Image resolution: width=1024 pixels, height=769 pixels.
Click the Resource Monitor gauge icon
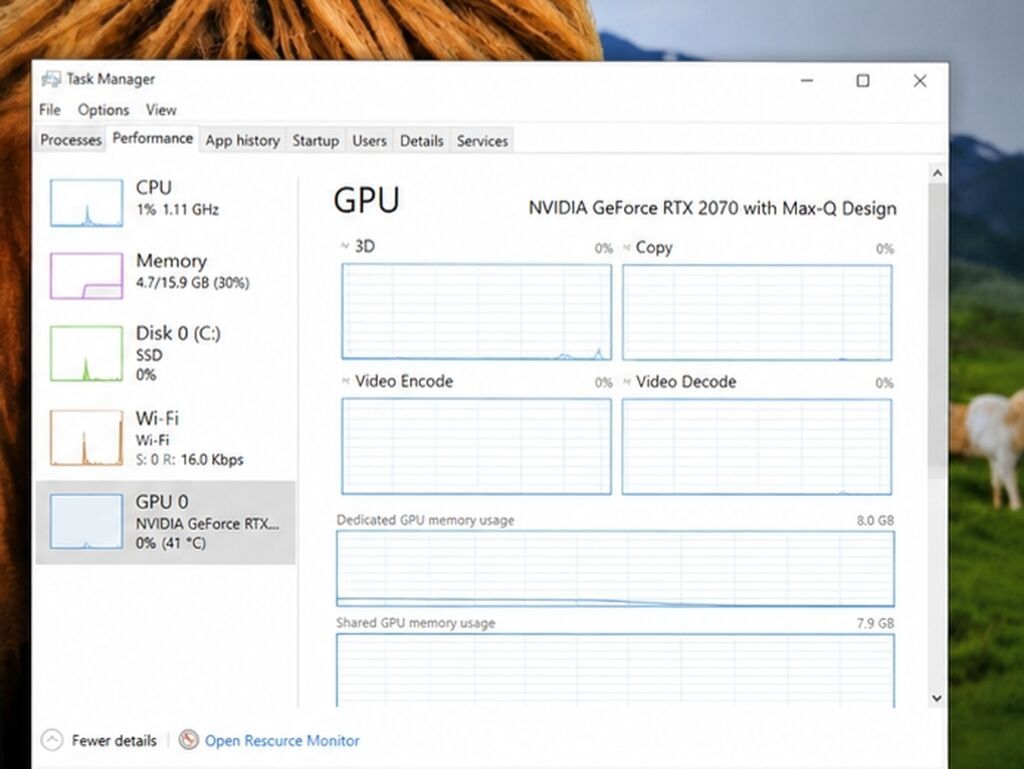click(188, 740)
